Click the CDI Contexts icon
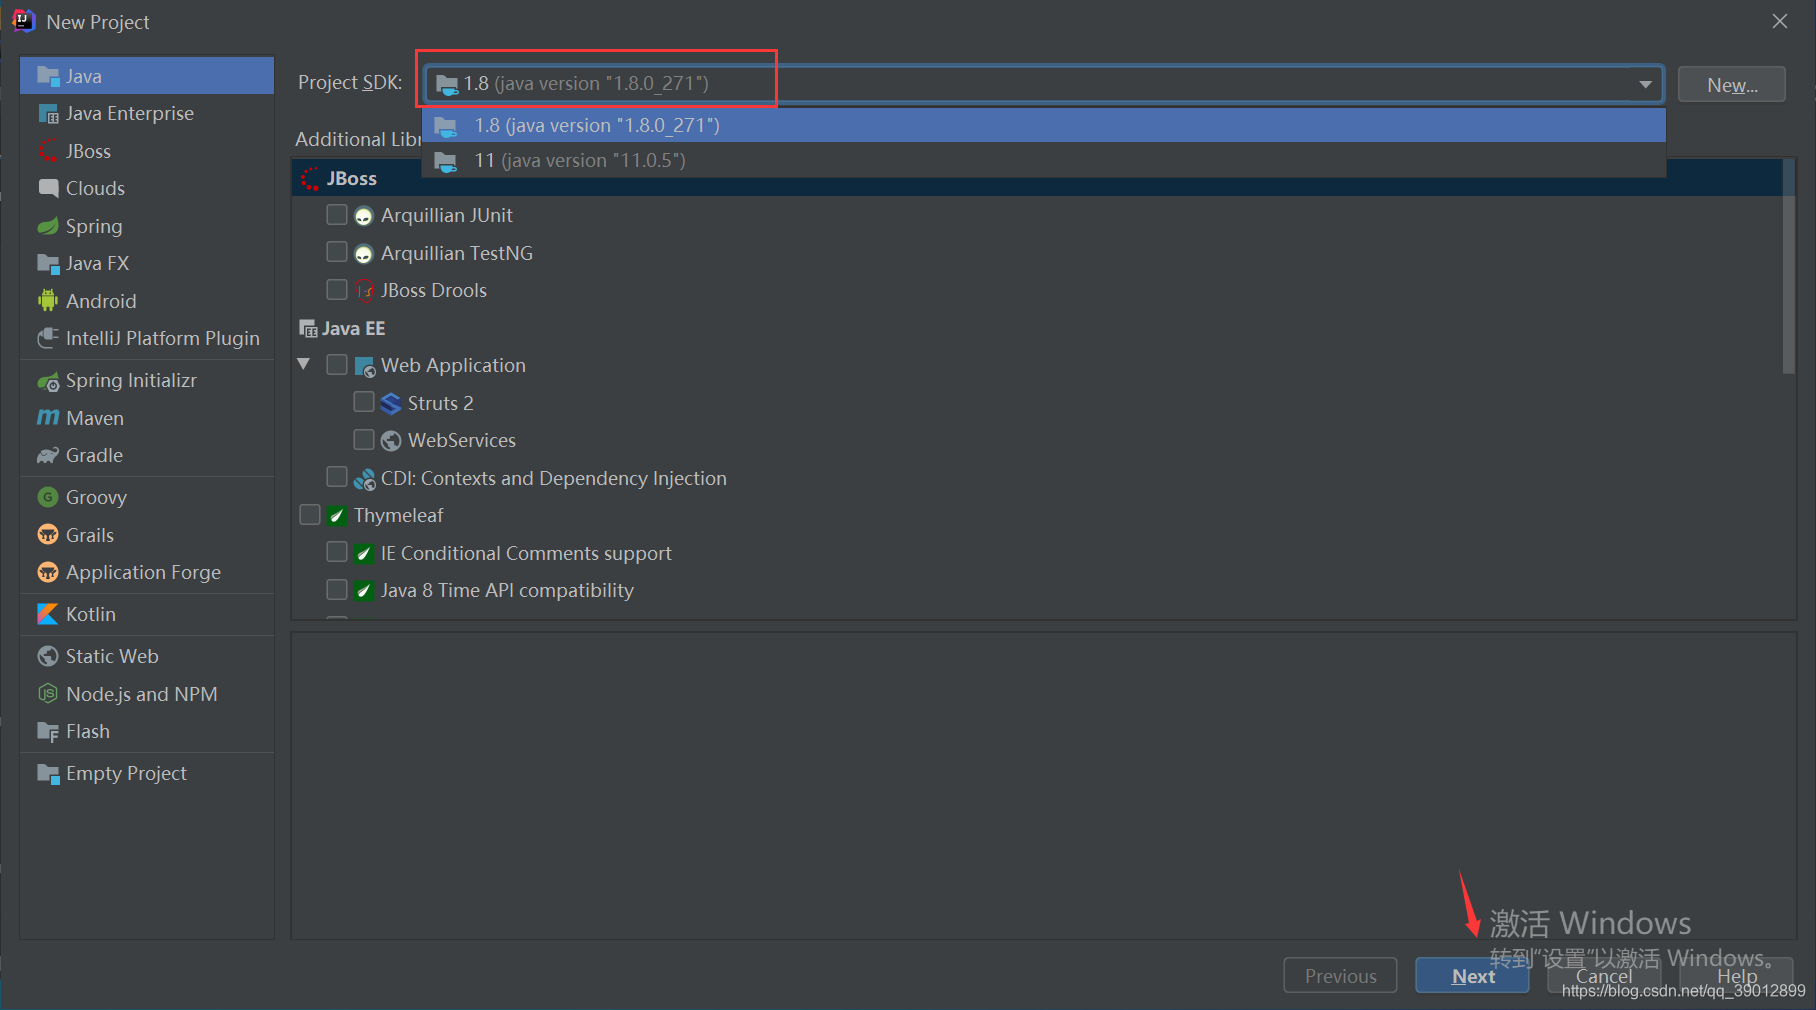Image resolution: width=1816 pixels, height=1010 pixels. tap(364, 479)
